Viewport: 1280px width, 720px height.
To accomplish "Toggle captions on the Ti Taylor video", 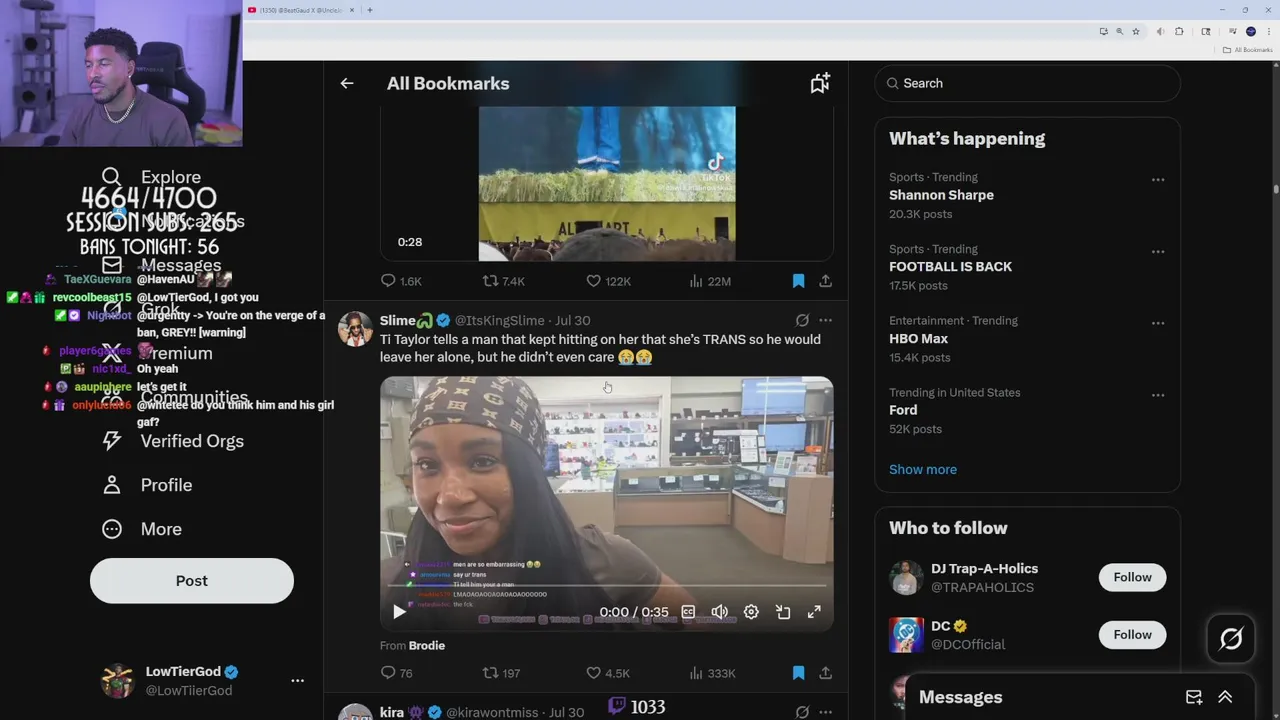I will (x=688, y=612).
